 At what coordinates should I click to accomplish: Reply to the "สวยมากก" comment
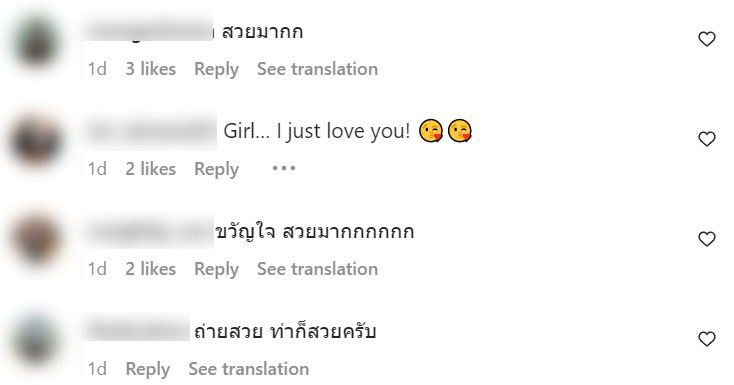(x=216, y=69)
